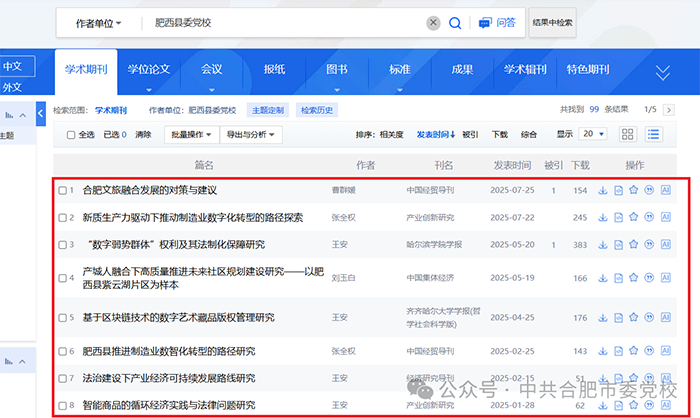
Task: Expand more database tabs with double chevron
Action: (662, 72)
